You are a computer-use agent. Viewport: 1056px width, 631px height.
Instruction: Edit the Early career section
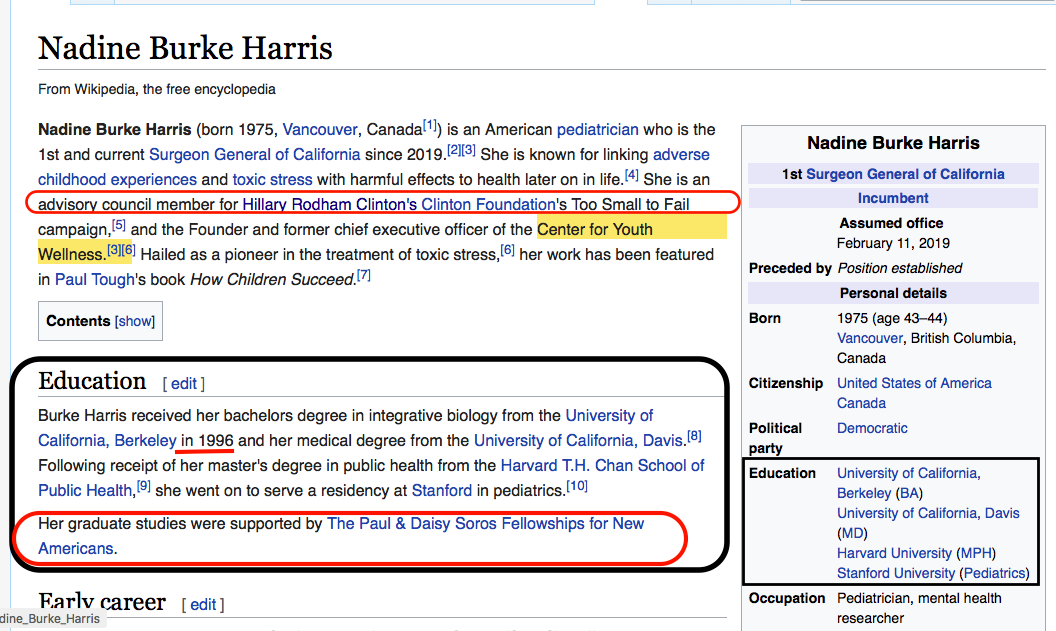[x=203, y=604]
